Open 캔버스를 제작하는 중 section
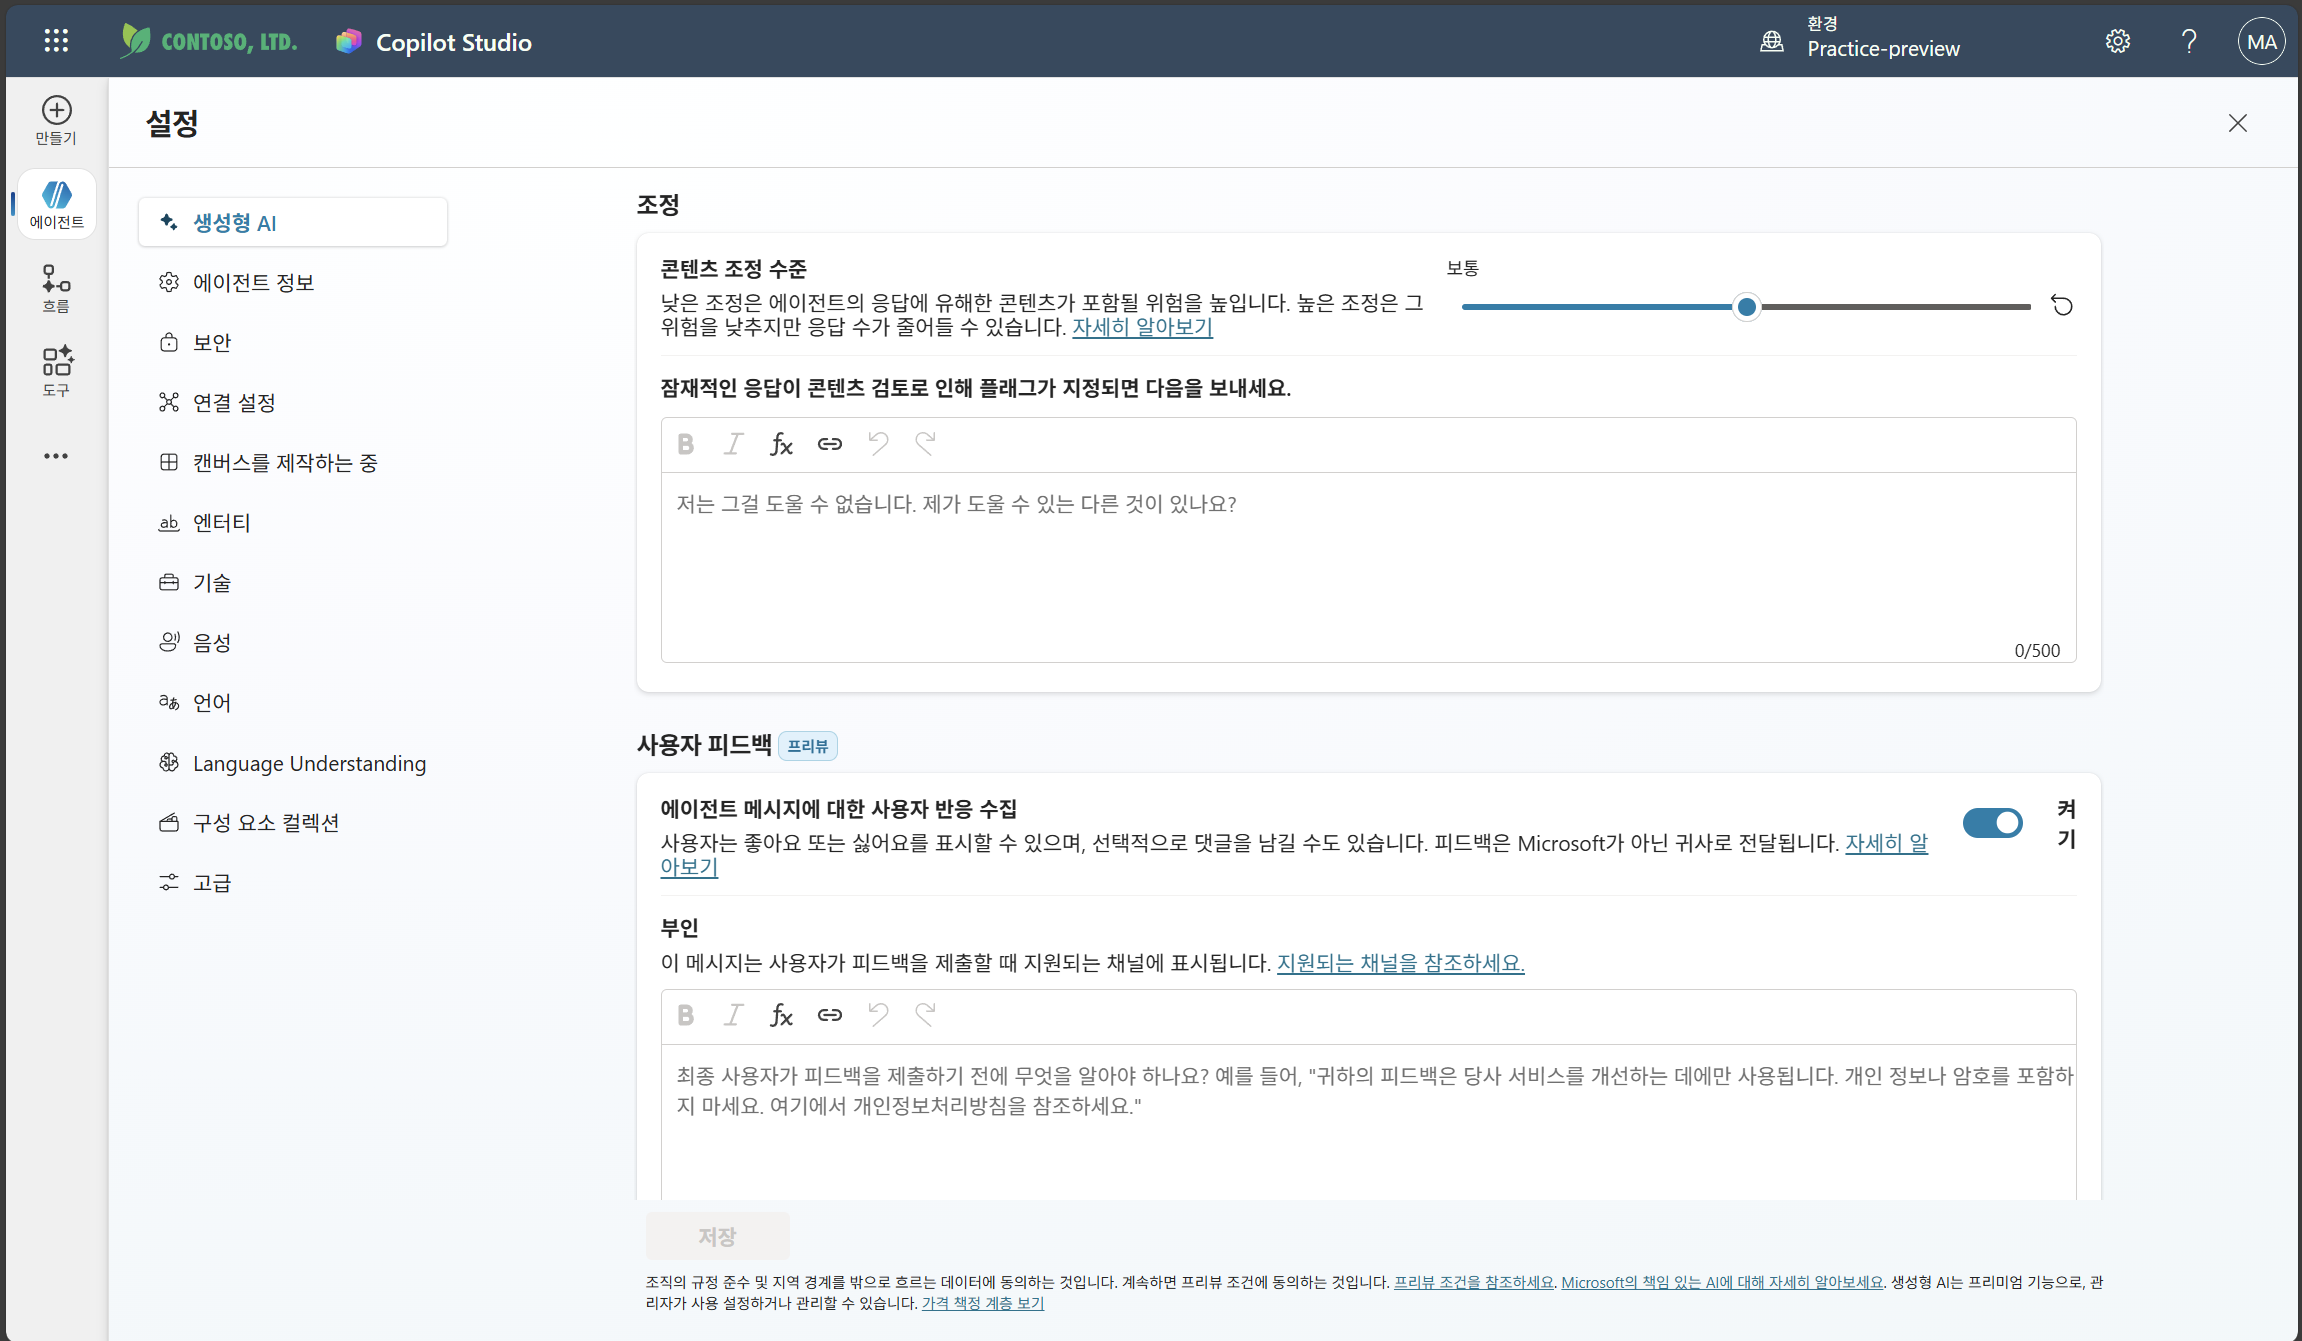The width and height of the screenshot is (2302, 1341). 292,462
